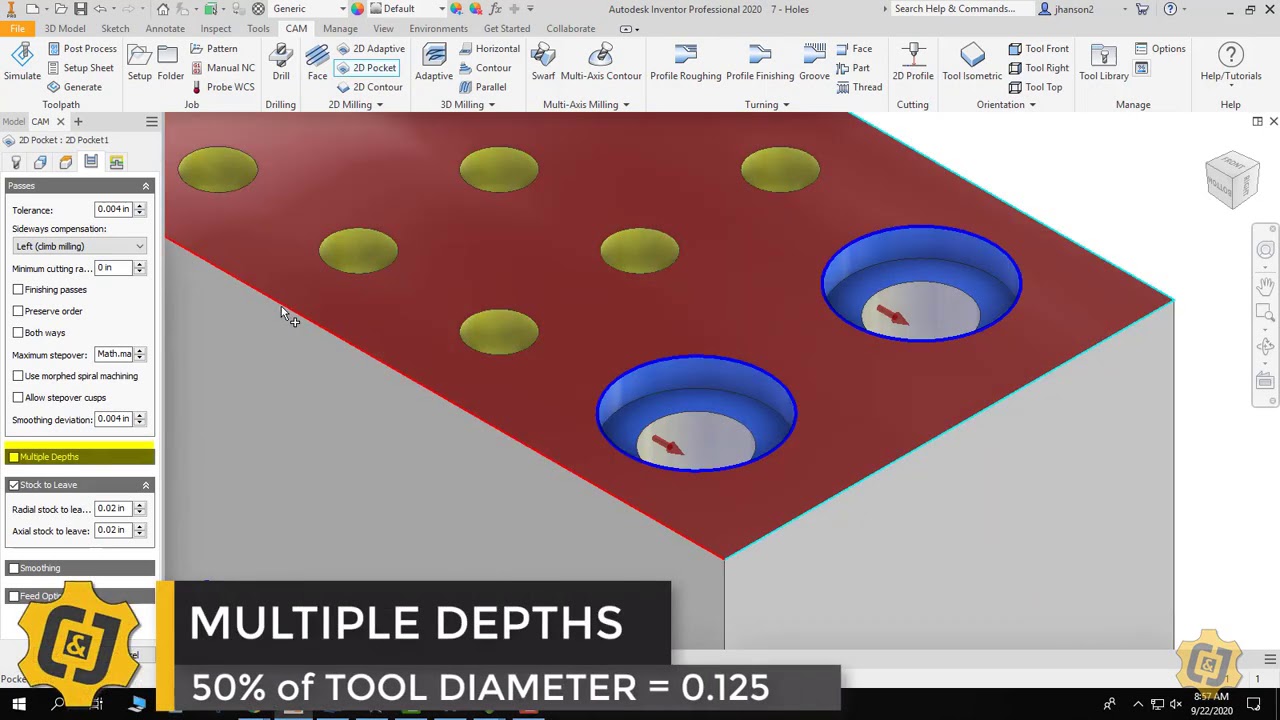1280x720 pixels.
Task: Open the Setup Sheet command
Action: click(x=80, y=68)
